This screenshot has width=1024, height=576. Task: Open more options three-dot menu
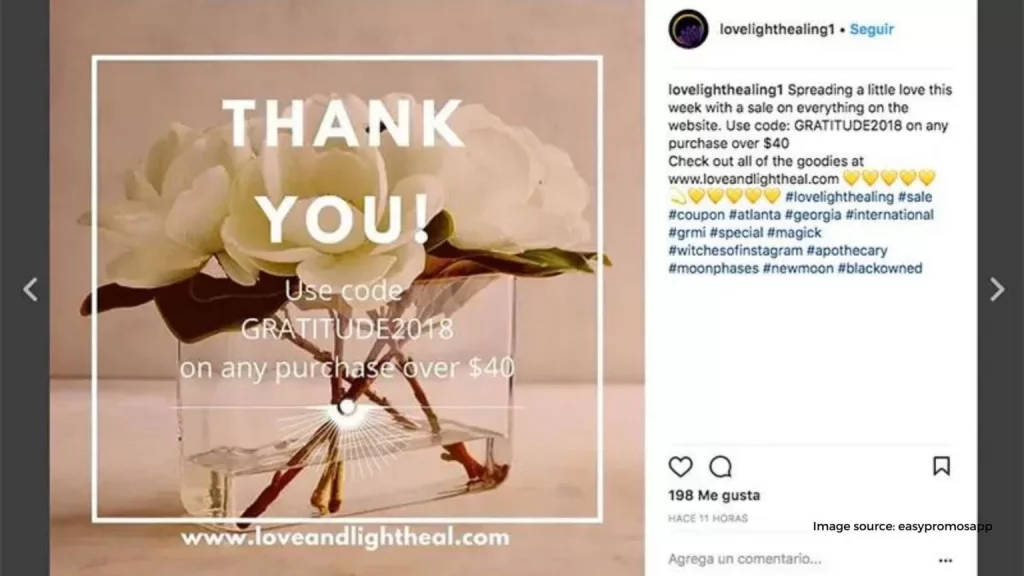click(x=945, y=560)
